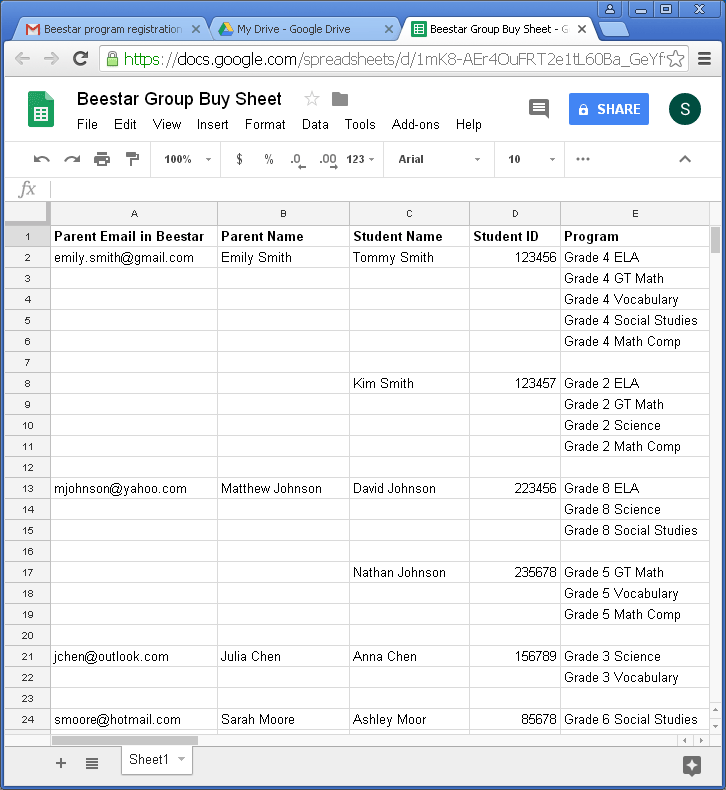
Task: Open the Explore button at bottom right
Action: [691, 765]
